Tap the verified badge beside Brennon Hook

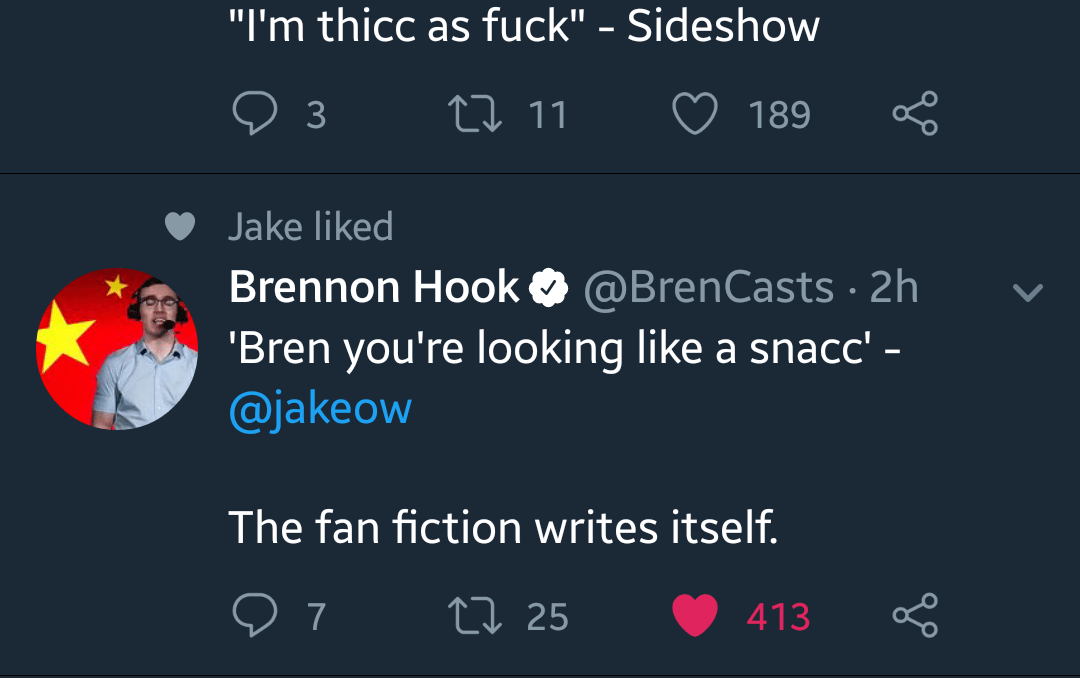[x=548, y=289]
